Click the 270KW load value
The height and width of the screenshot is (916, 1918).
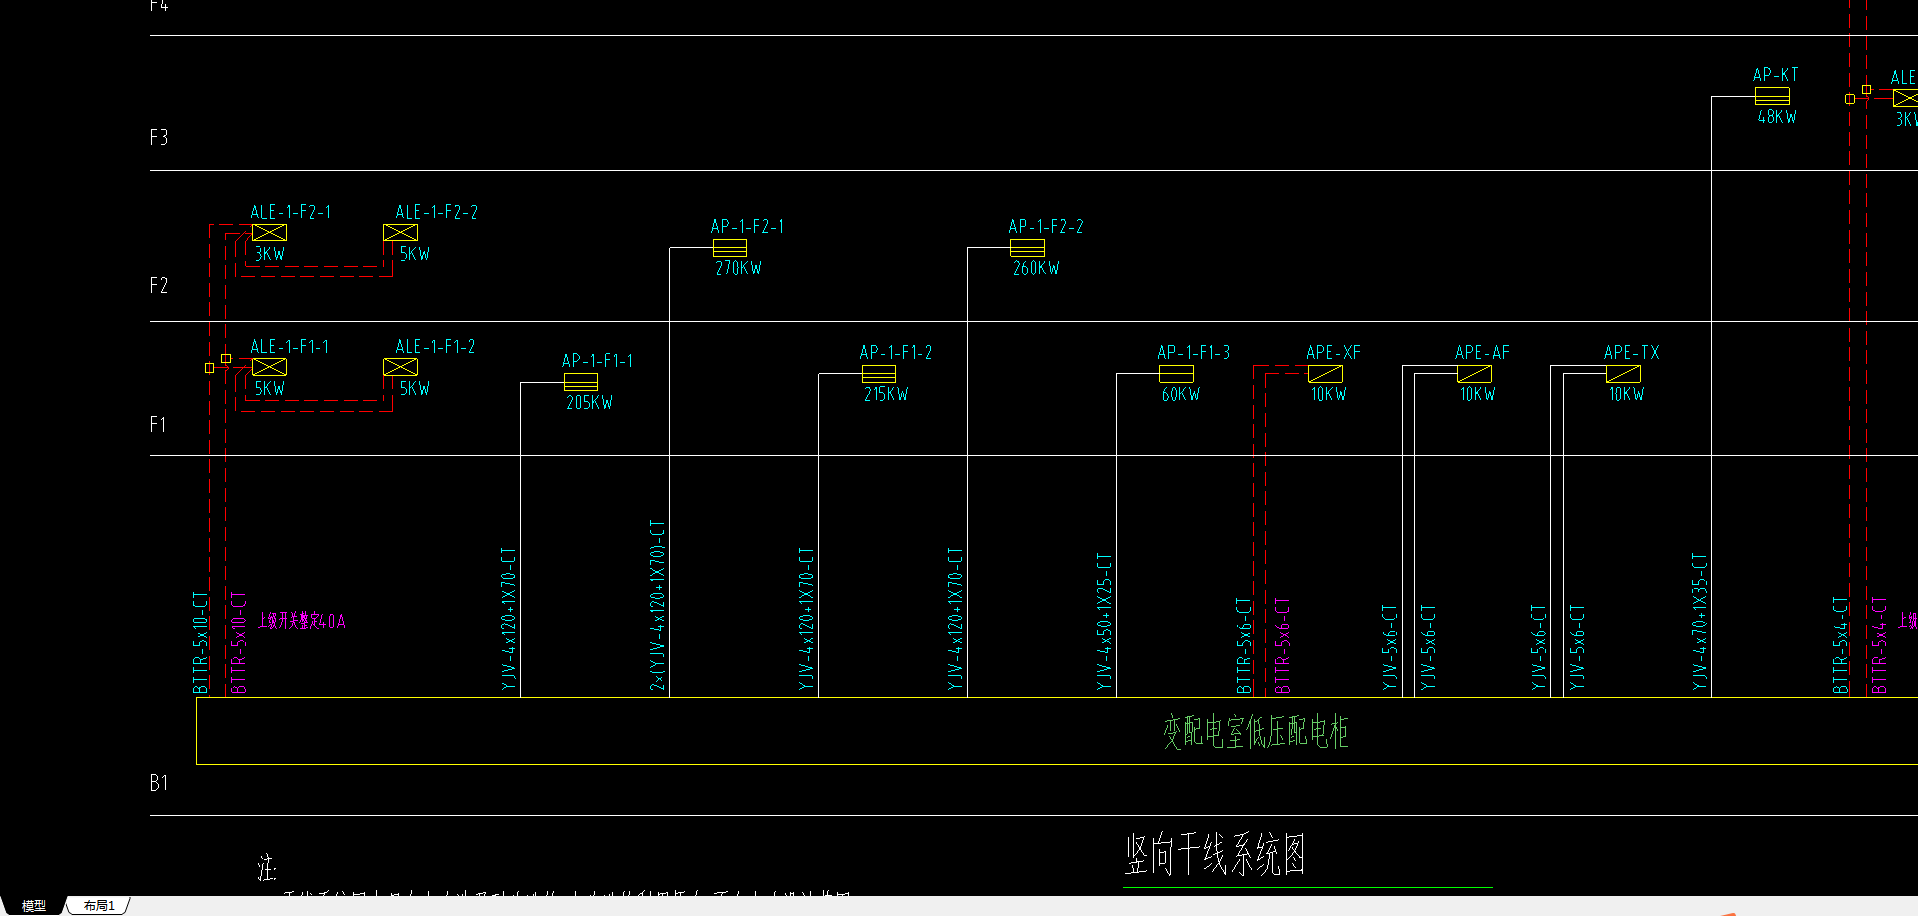pyautogui.click(x=738, y=268)
